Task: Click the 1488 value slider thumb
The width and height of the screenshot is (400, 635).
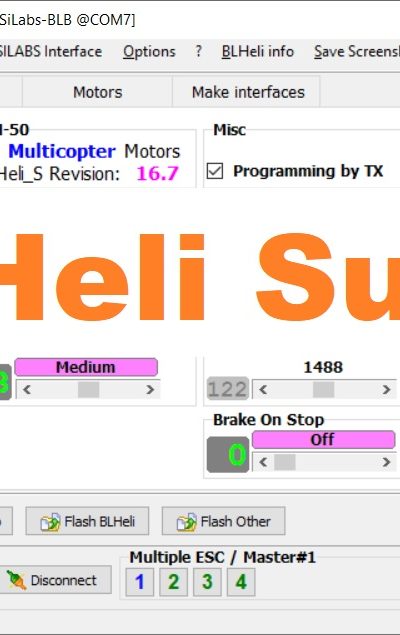Action: coord(323,390)
